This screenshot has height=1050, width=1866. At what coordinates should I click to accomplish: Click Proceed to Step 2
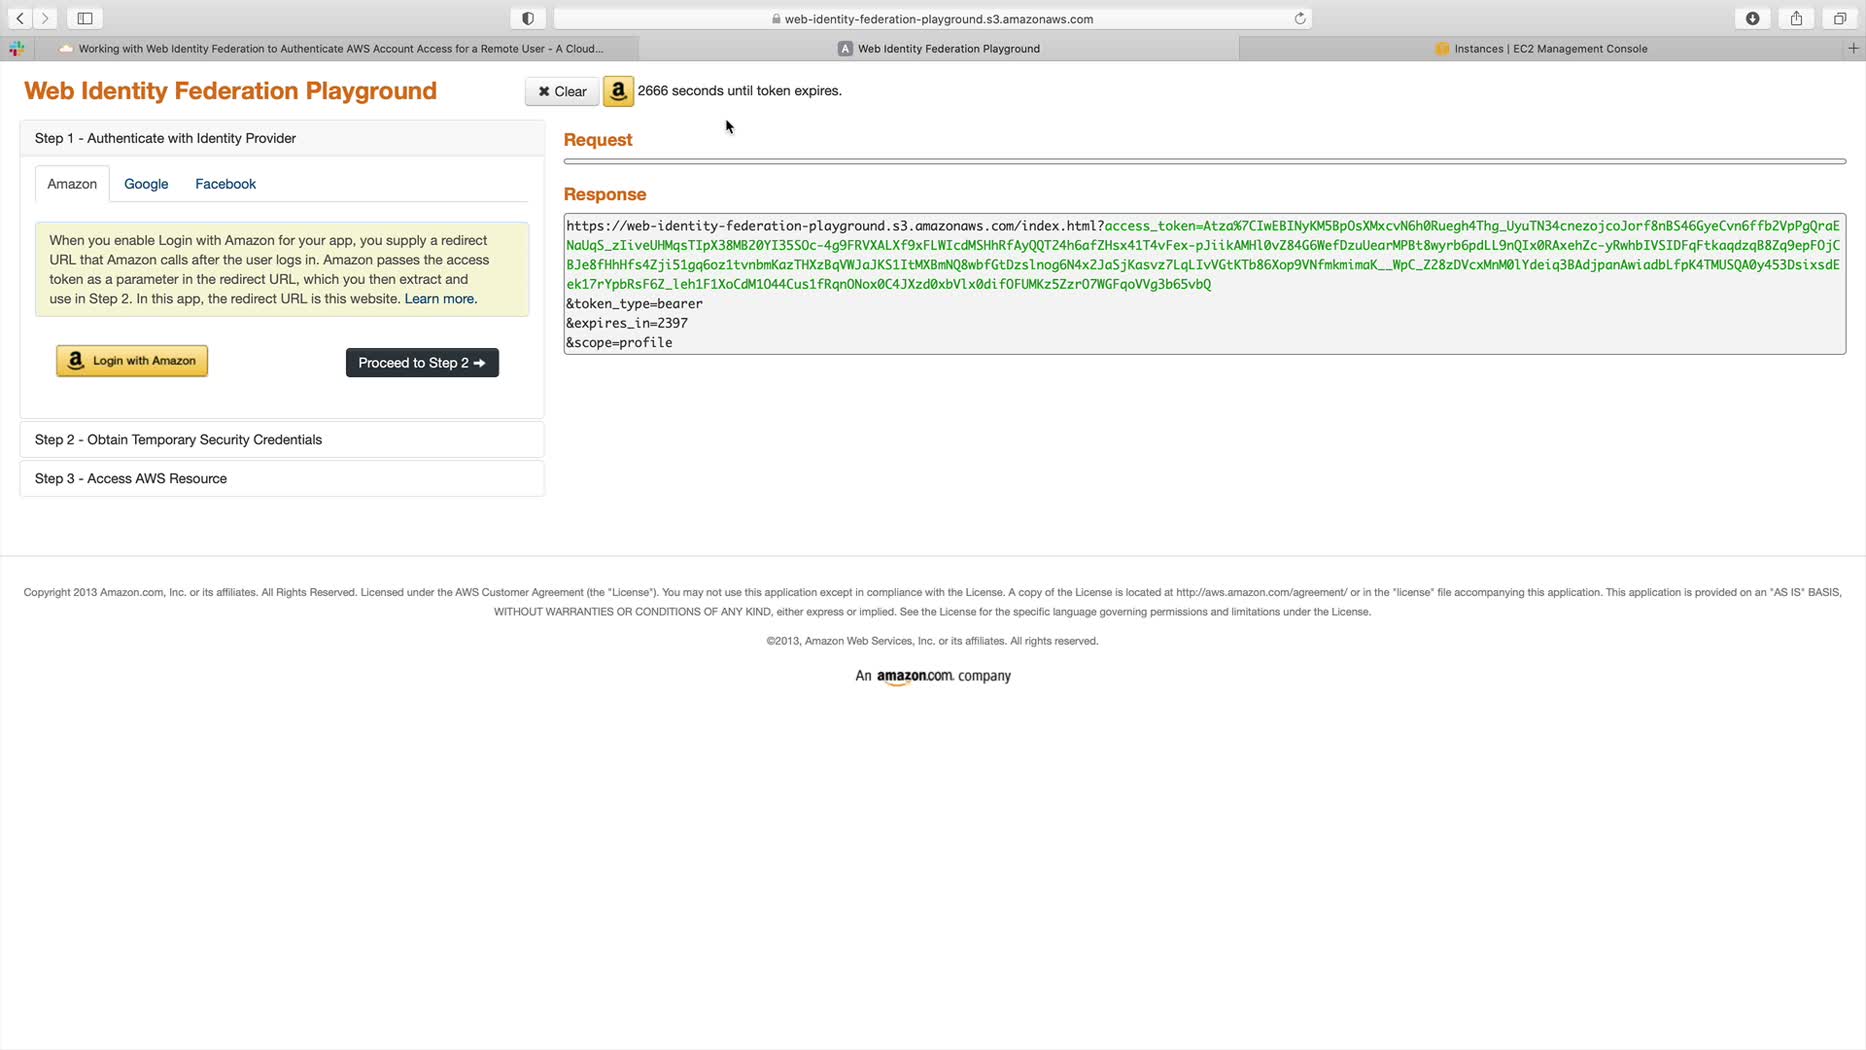point(422,363)
